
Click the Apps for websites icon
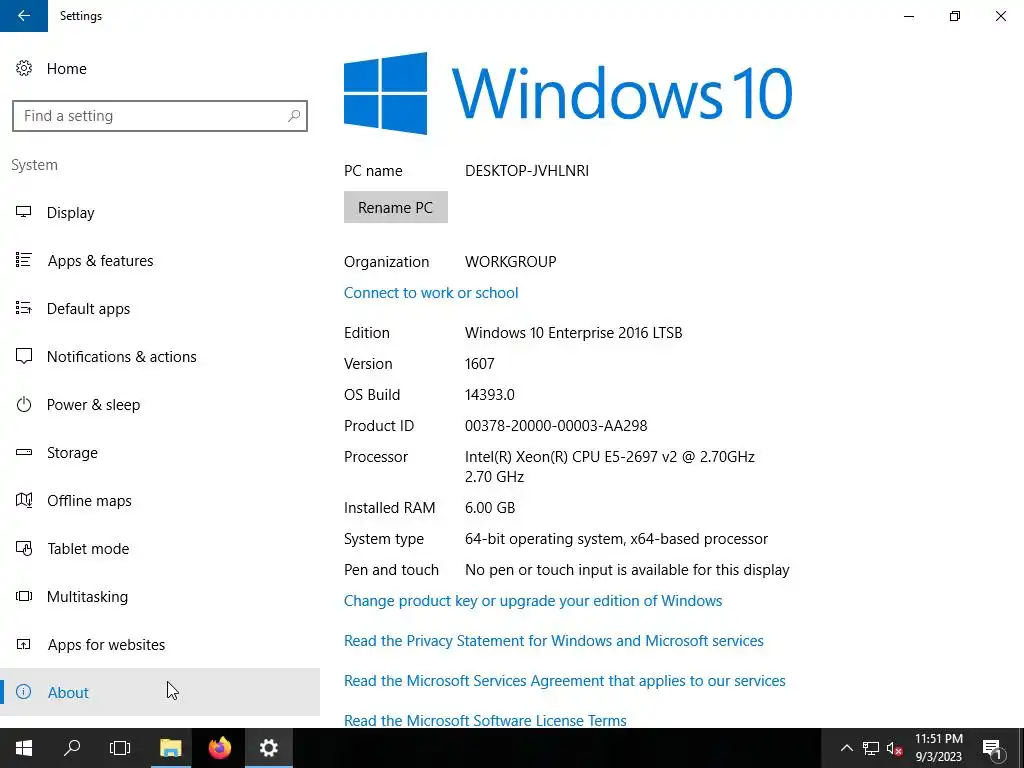point(24,645)
